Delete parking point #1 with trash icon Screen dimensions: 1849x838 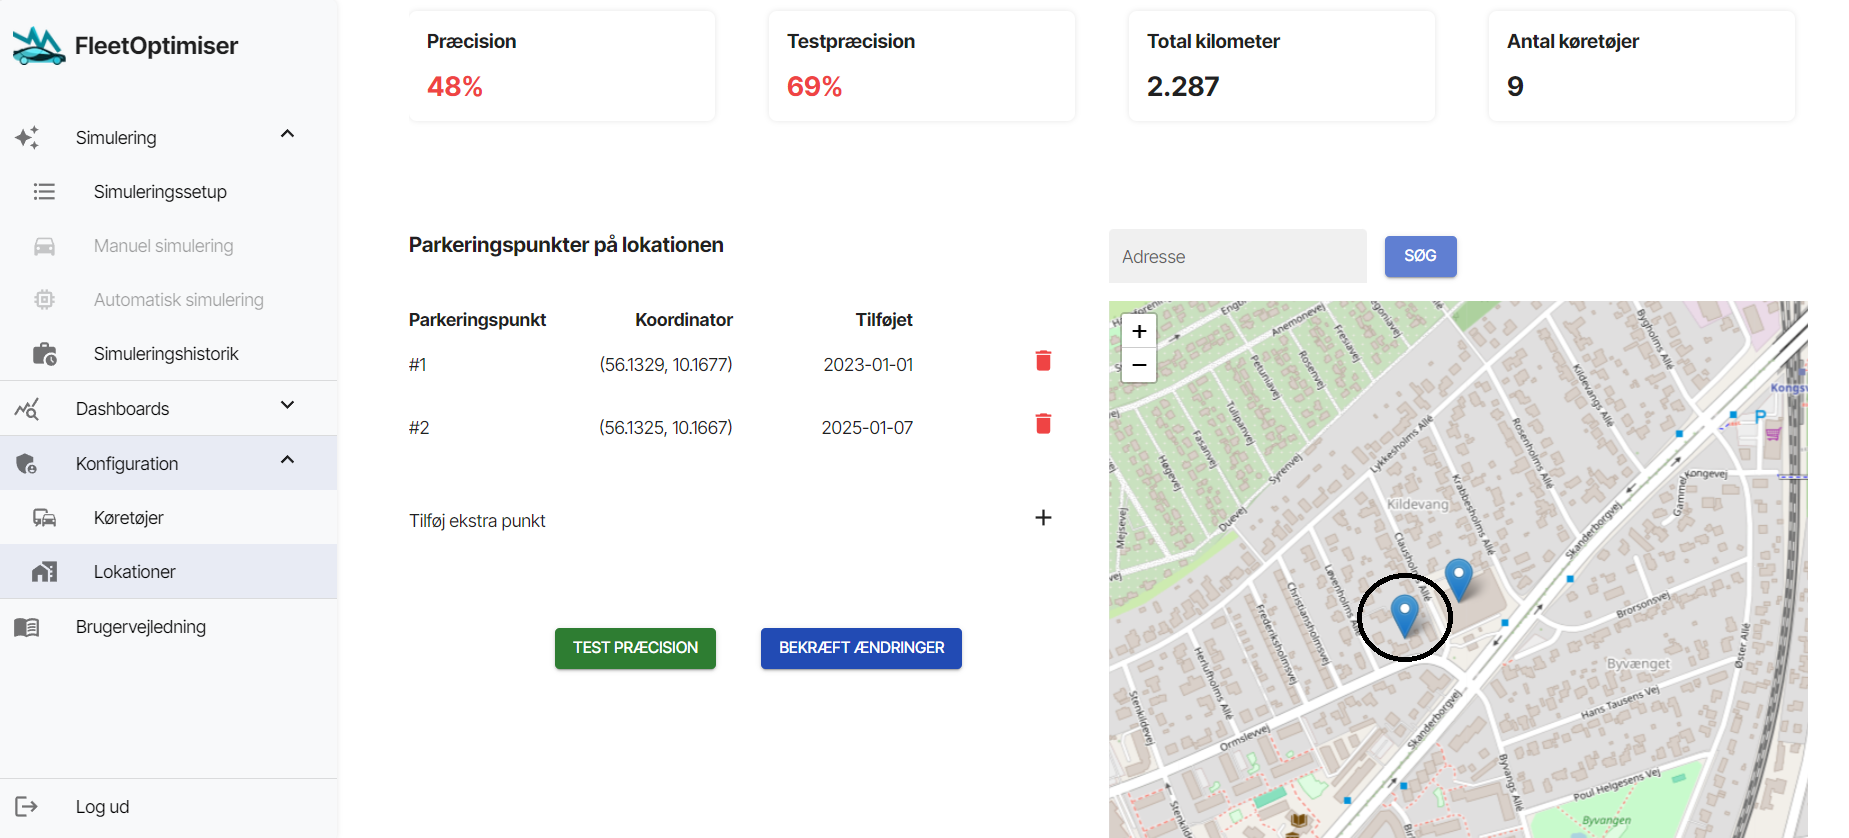tap(1043, 361)
